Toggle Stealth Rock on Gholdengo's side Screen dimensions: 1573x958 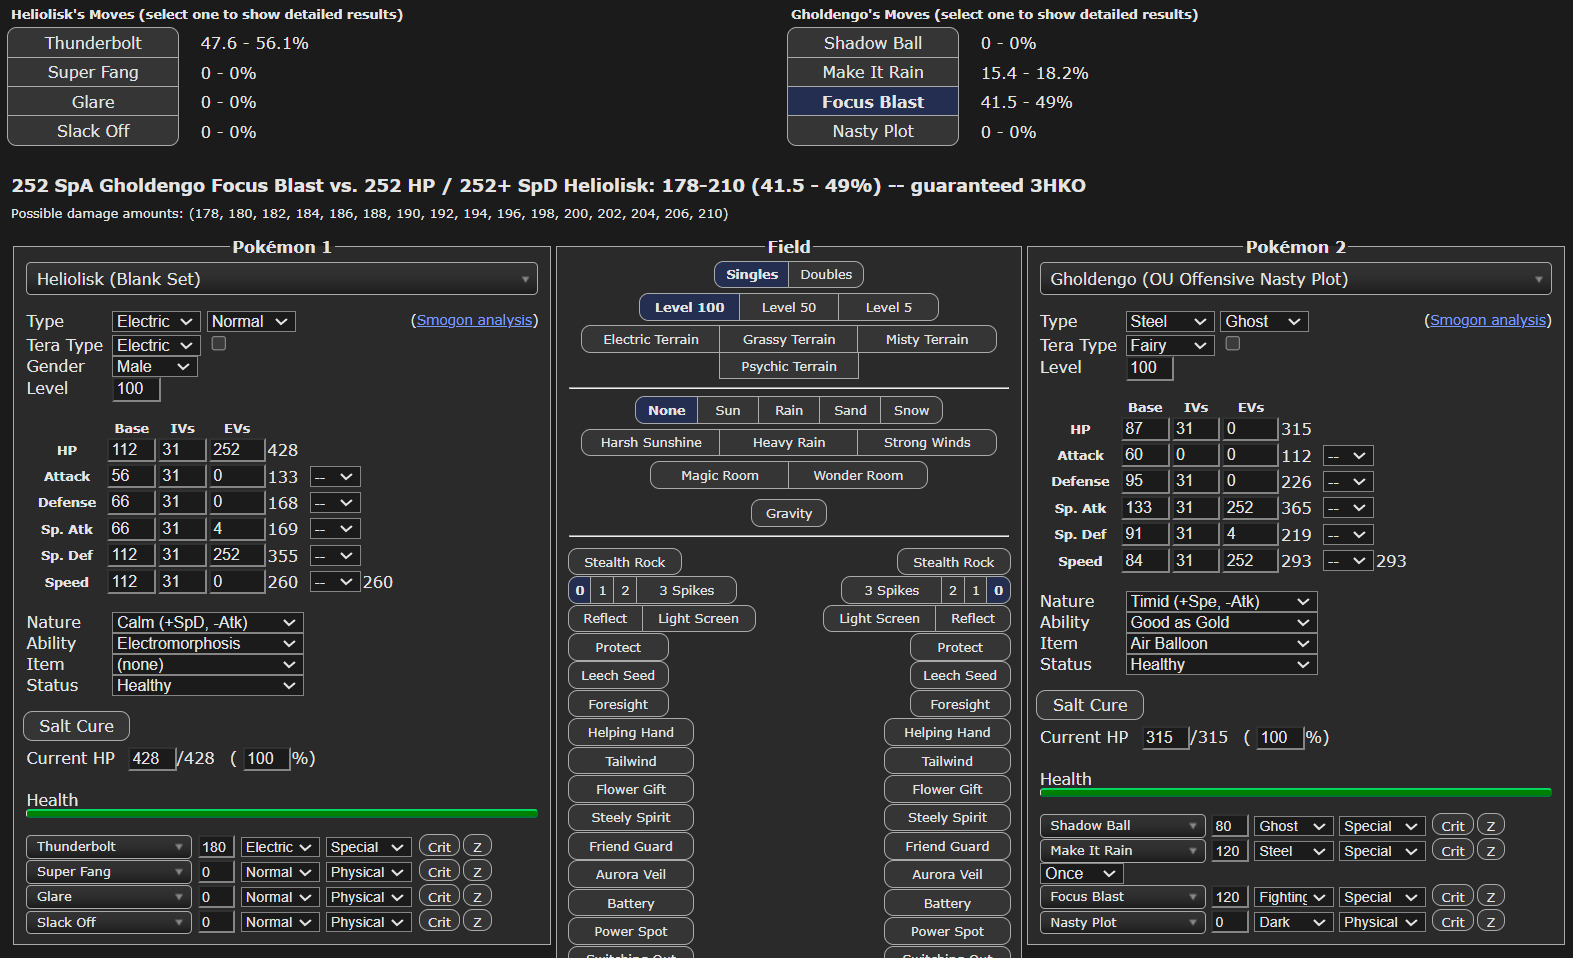tap(954, 562)
